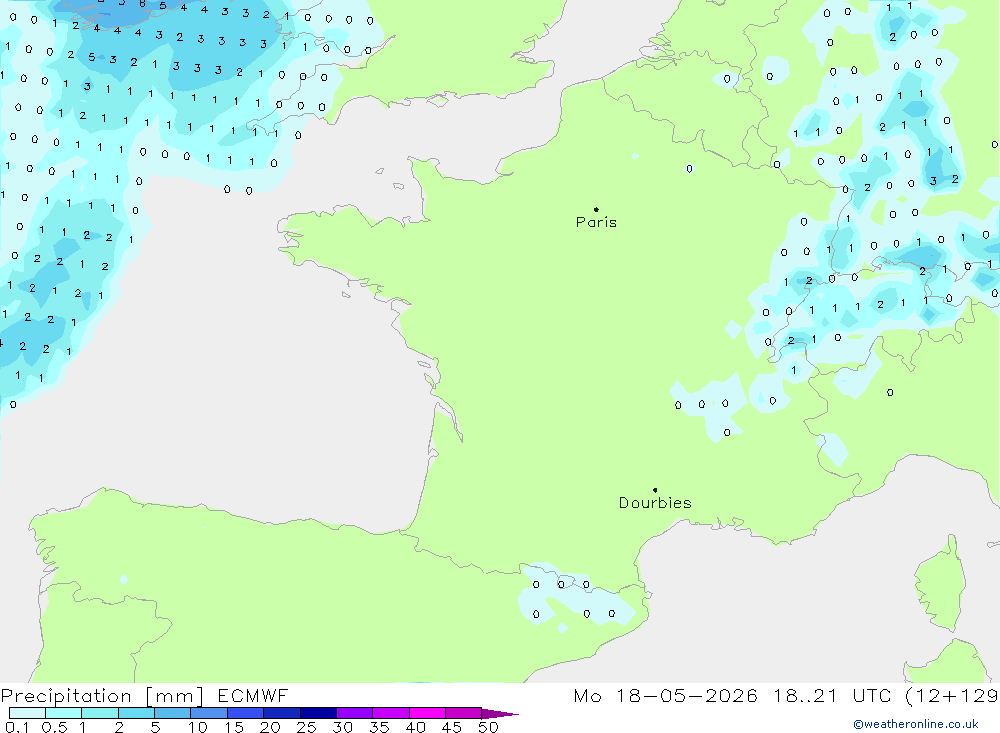The width and height of the screenshot is (1000, 733).
Task: Open the weatheronline.co.uk copyright link
Action: [916, 724]
